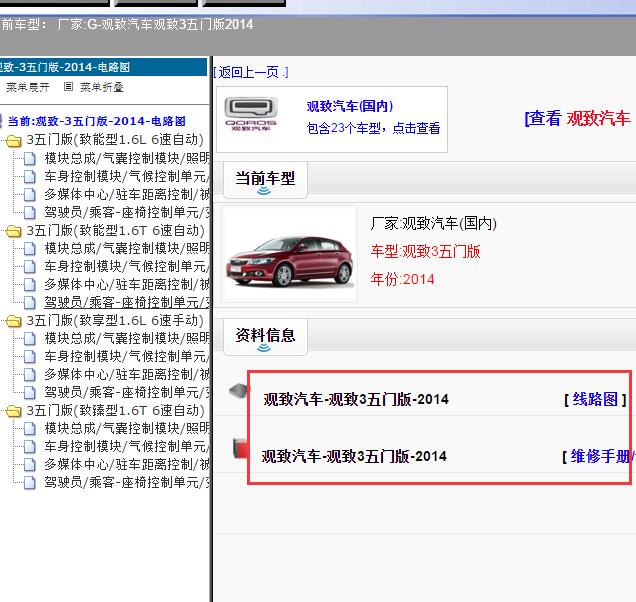Click document icon of 多媒体中心 in 致能型1.6L folder
Viewport: 636px width, 602px height.
pos(30,195)
